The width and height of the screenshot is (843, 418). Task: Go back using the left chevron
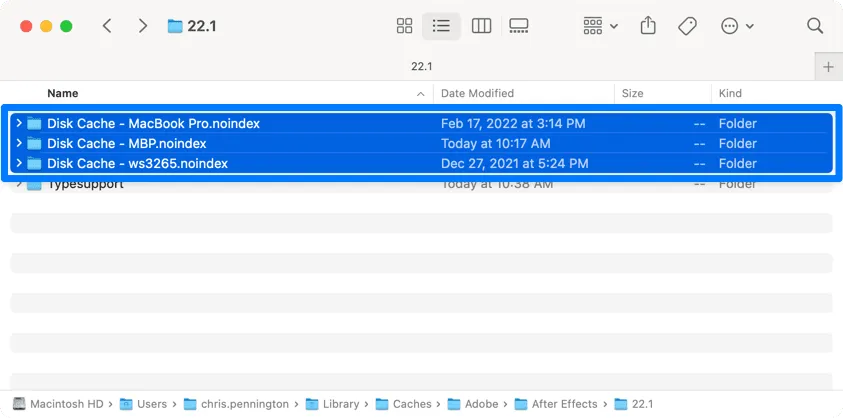tap(107, 26)
